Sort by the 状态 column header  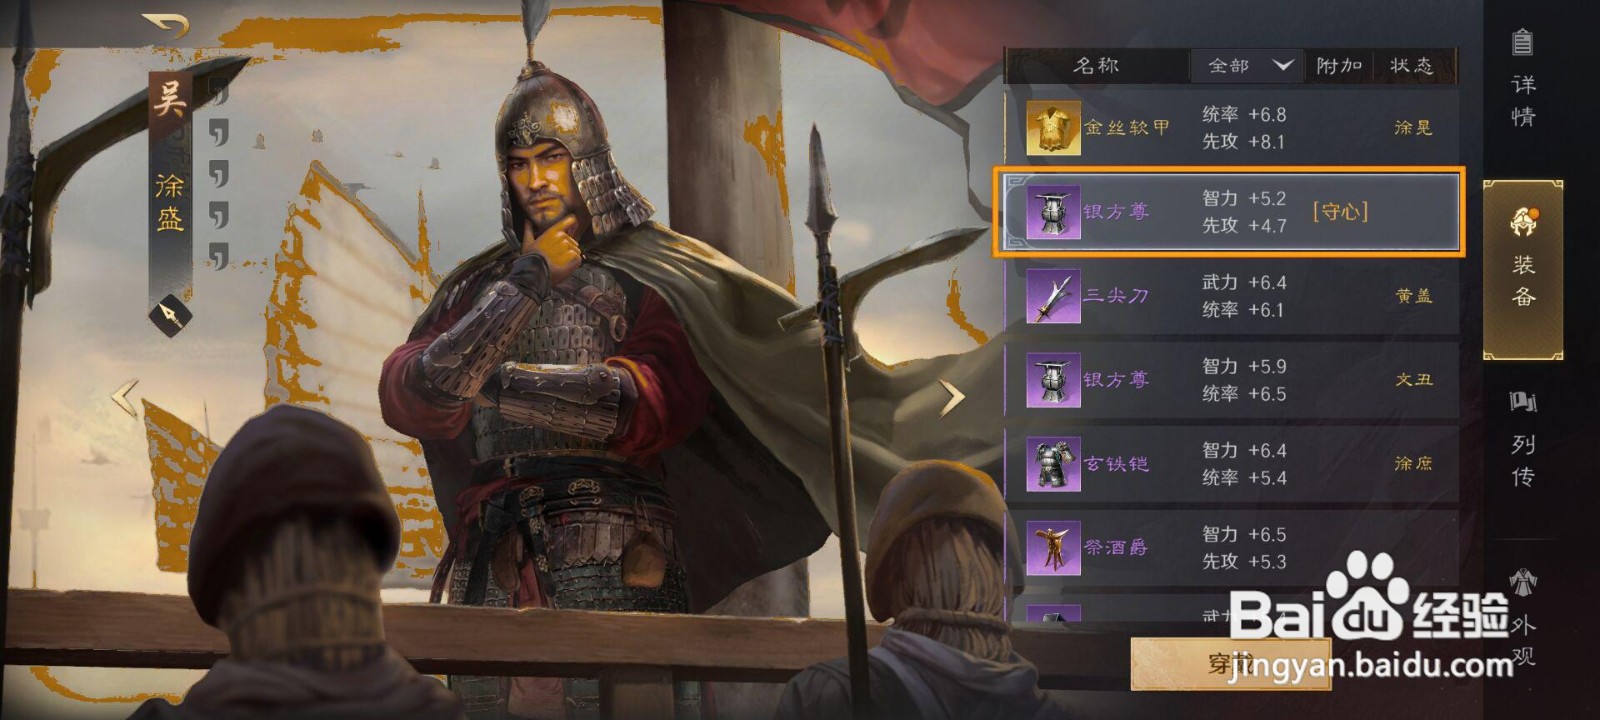click(1412, 66)
